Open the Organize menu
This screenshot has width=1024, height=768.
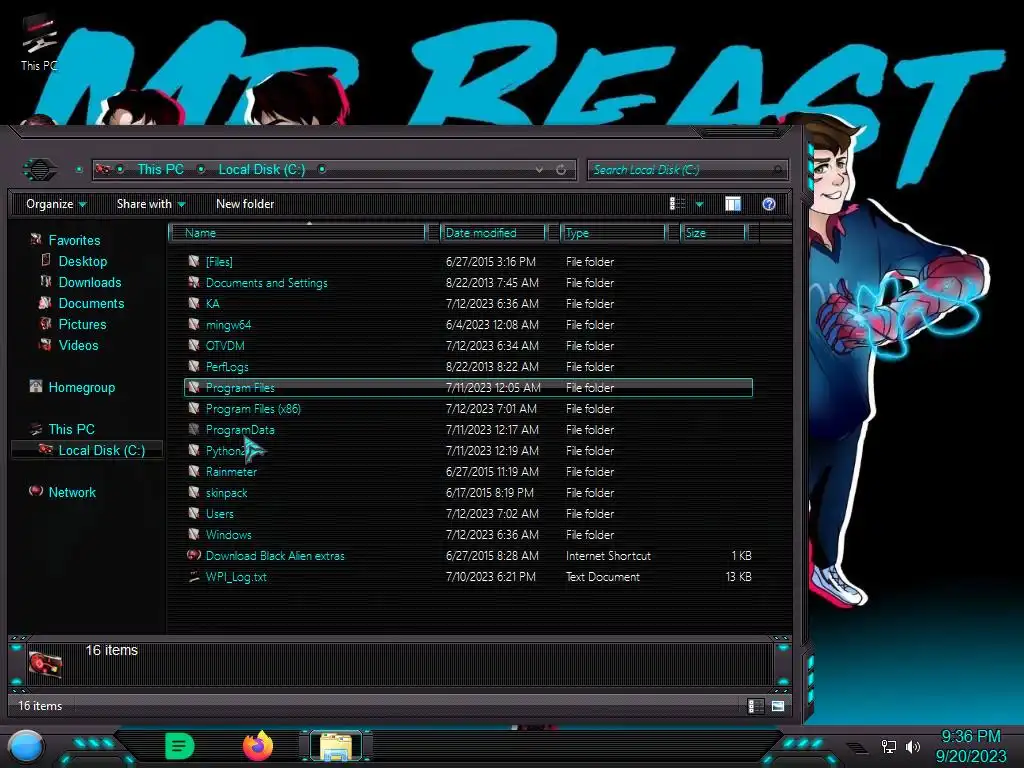[x=56, y=204]
